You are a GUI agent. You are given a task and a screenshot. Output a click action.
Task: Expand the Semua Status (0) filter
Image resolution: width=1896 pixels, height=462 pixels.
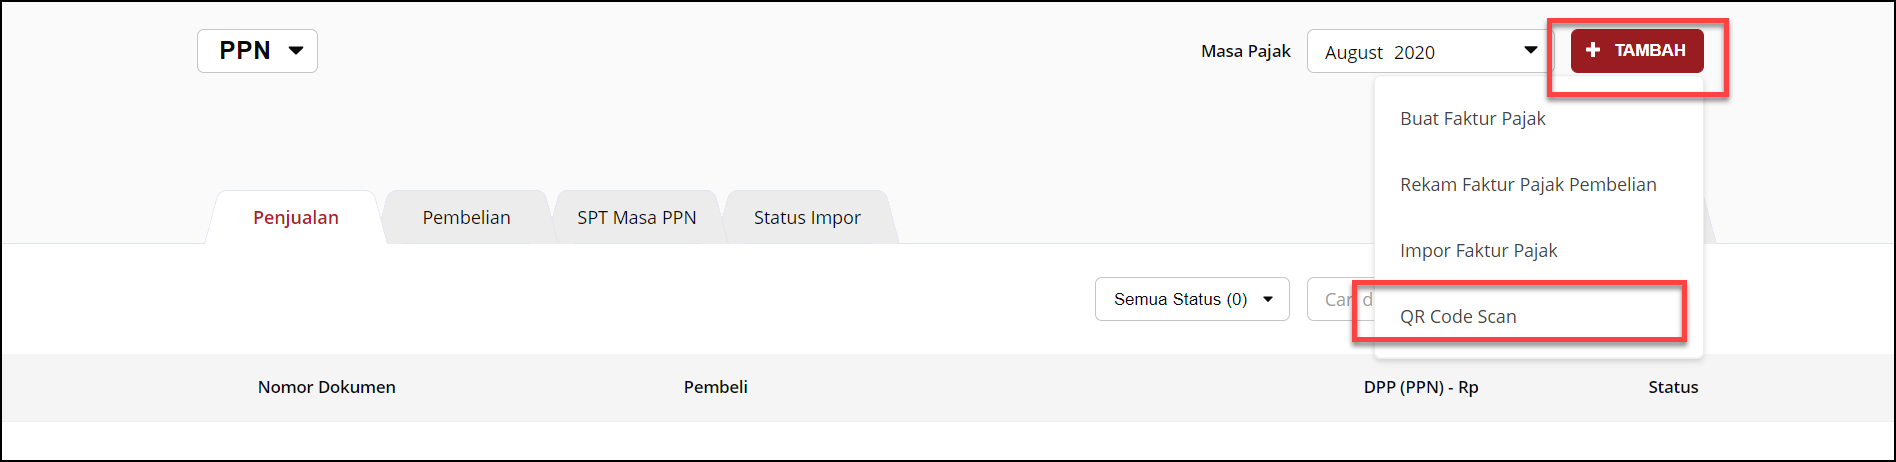pos(1191,299)
